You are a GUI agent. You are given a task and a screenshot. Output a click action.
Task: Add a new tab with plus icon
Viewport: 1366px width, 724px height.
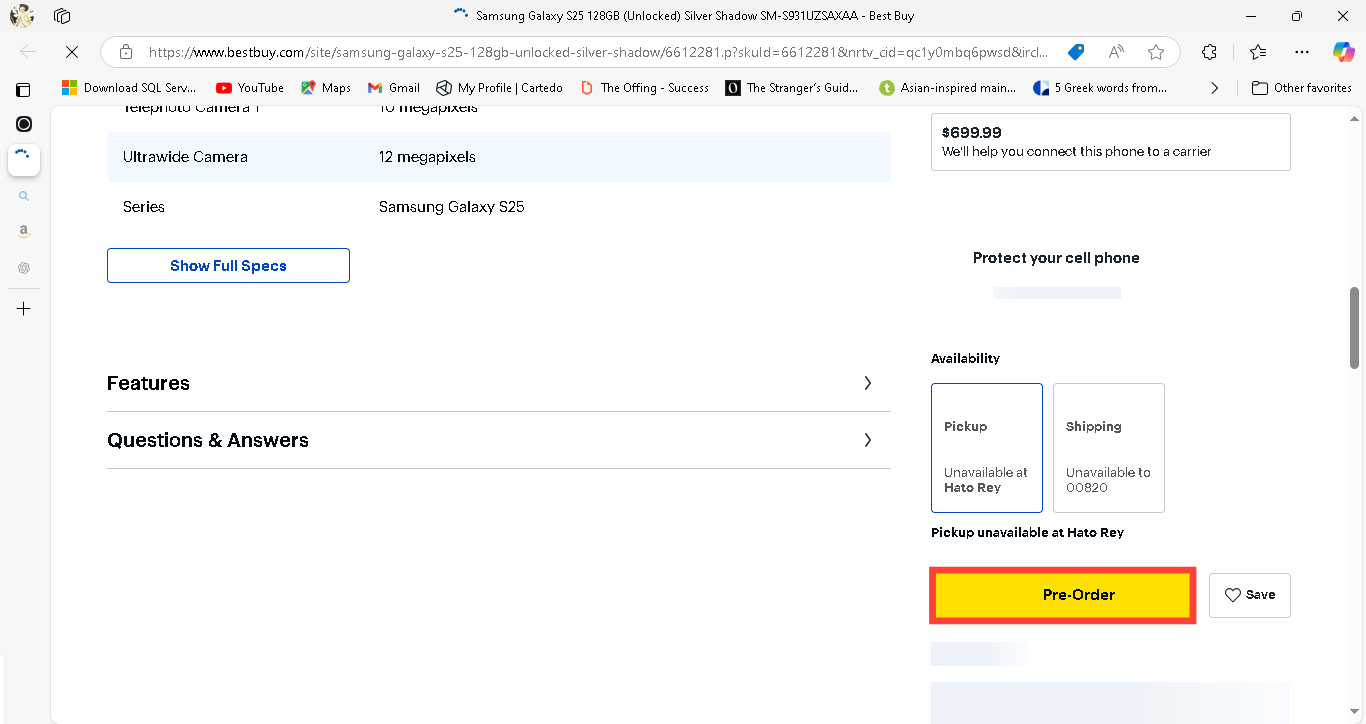[24, 309]
